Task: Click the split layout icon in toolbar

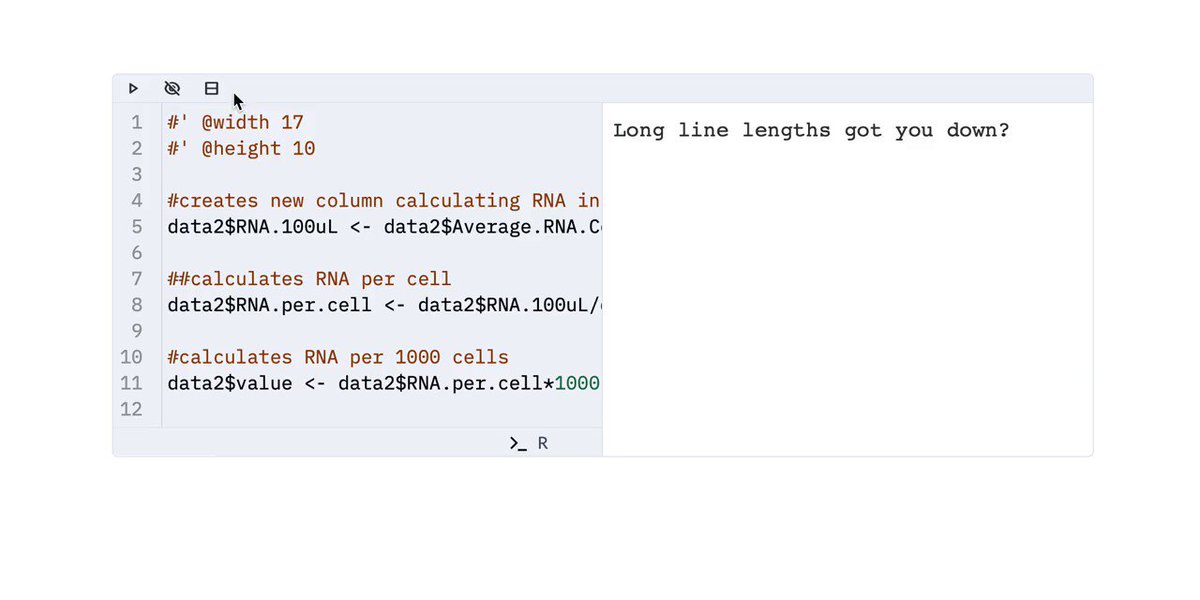Action: pos(211,88)
